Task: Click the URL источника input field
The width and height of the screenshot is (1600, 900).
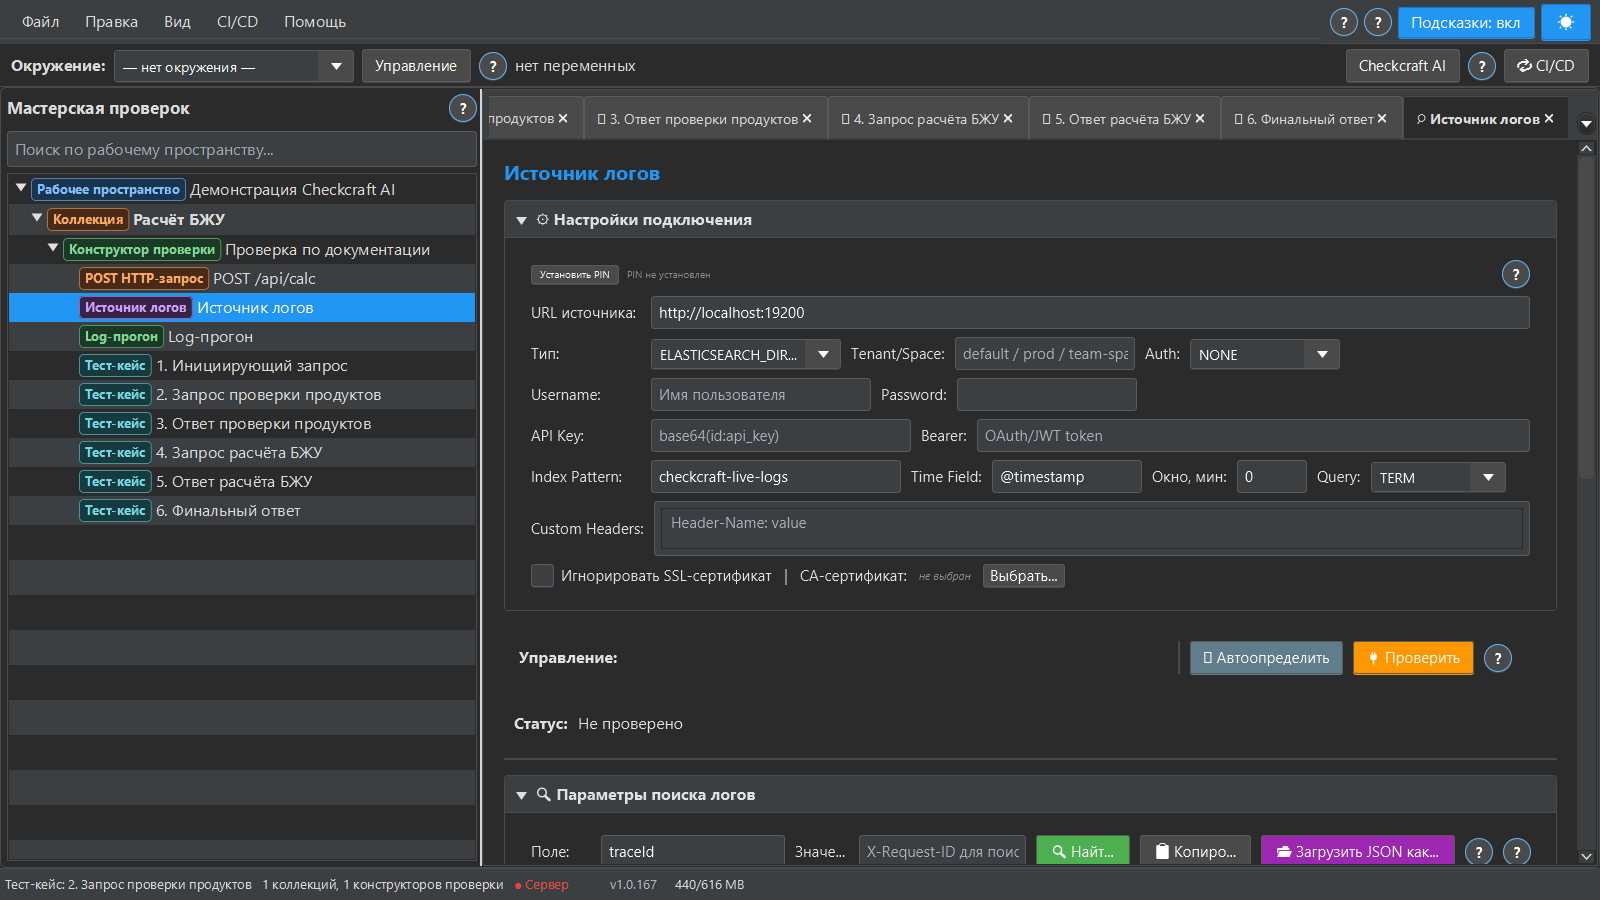Action: pyautogui.click(x=1090, y=312)
